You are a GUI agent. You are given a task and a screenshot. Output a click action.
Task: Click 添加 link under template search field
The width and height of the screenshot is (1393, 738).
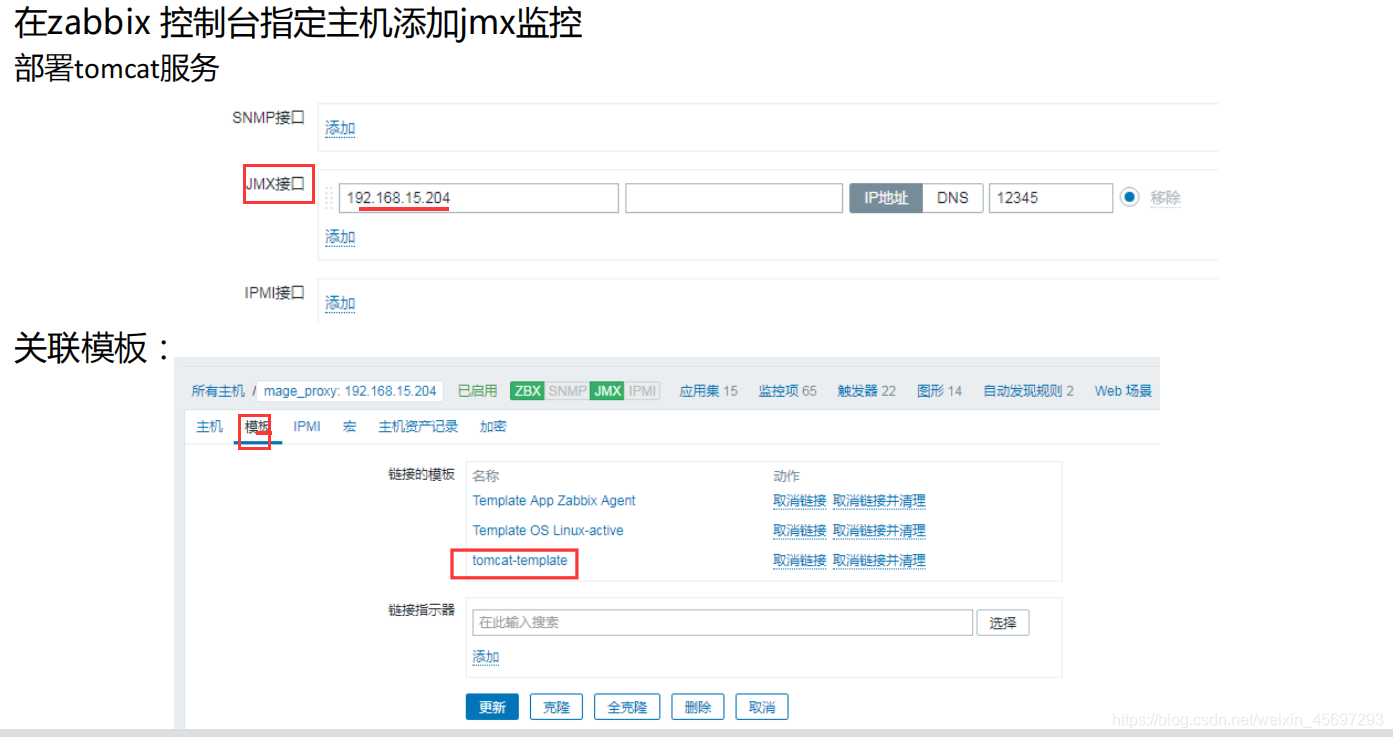point(485,657)
